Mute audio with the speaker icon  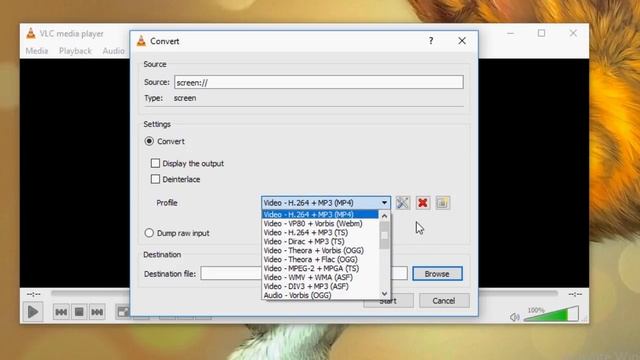[x=515, y=317]
